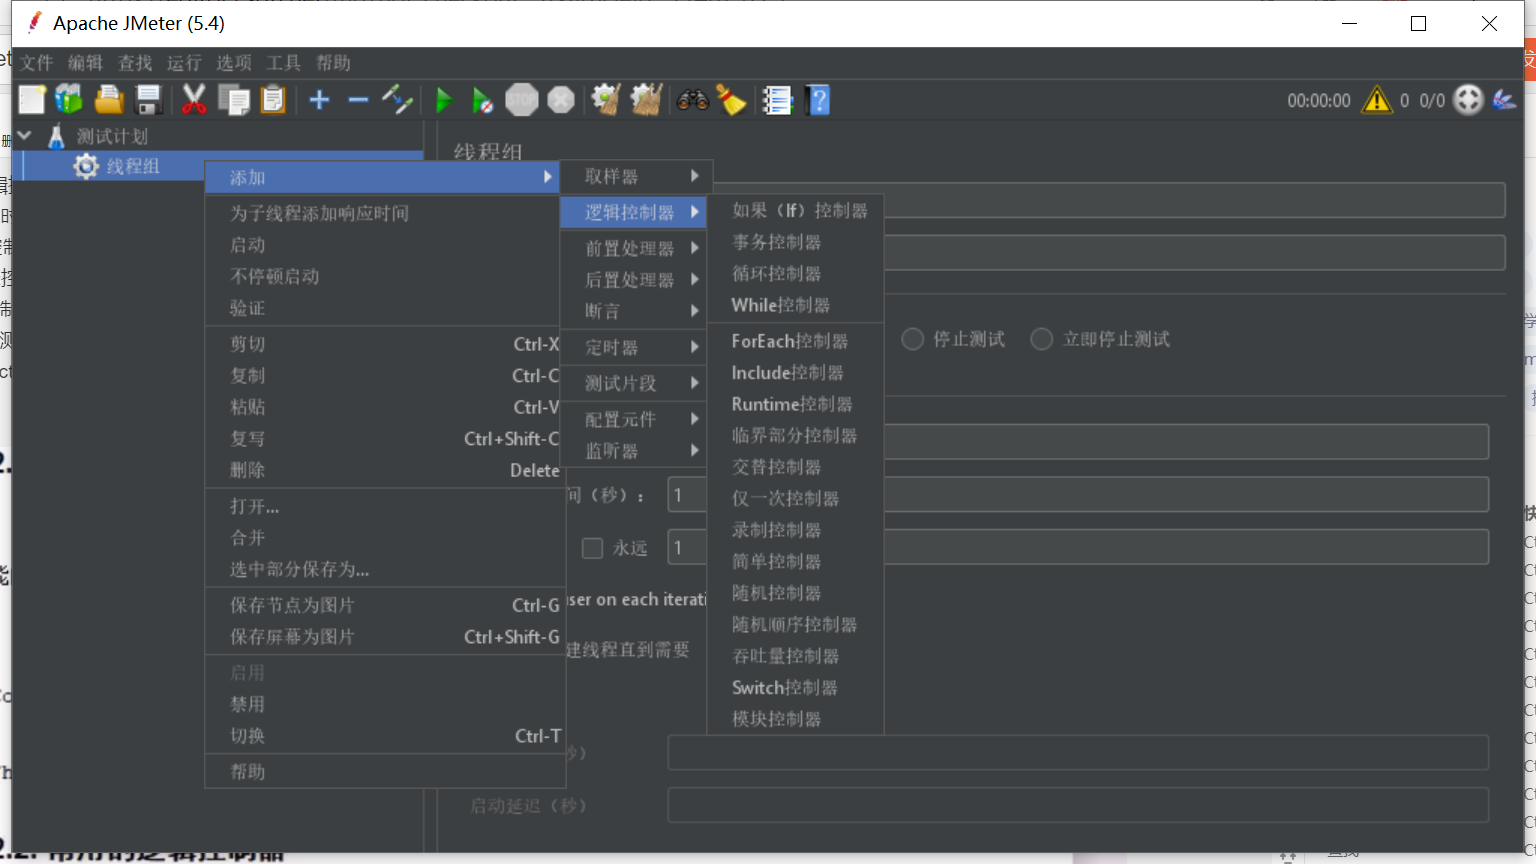Open Search with the binoculars icon
Screen dimensions: 1536x864
pos(693,100)
